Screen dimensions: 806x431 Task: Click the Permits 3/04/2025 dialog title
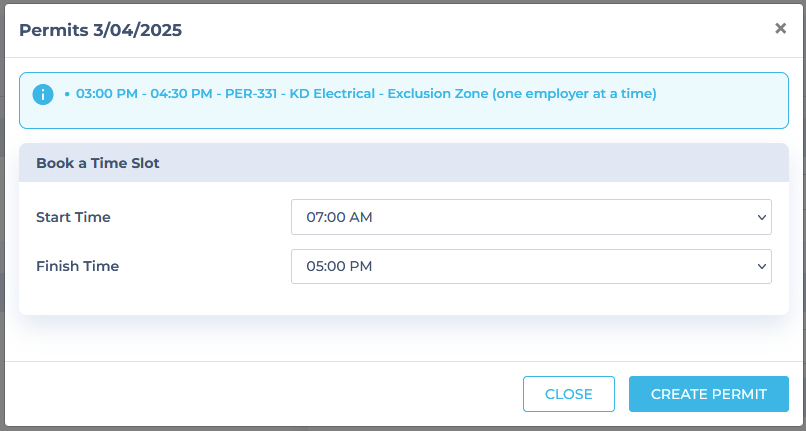coord(100,30)
